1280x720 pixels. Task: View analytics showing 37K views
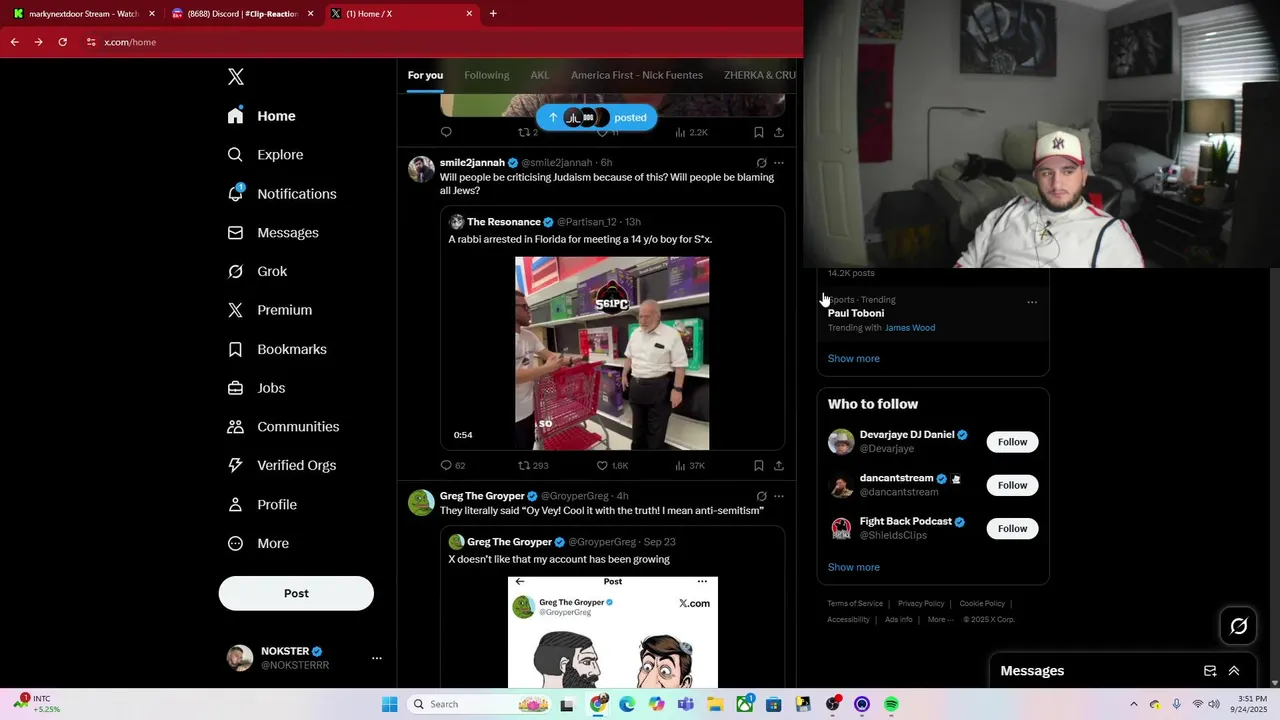[690, 465]
